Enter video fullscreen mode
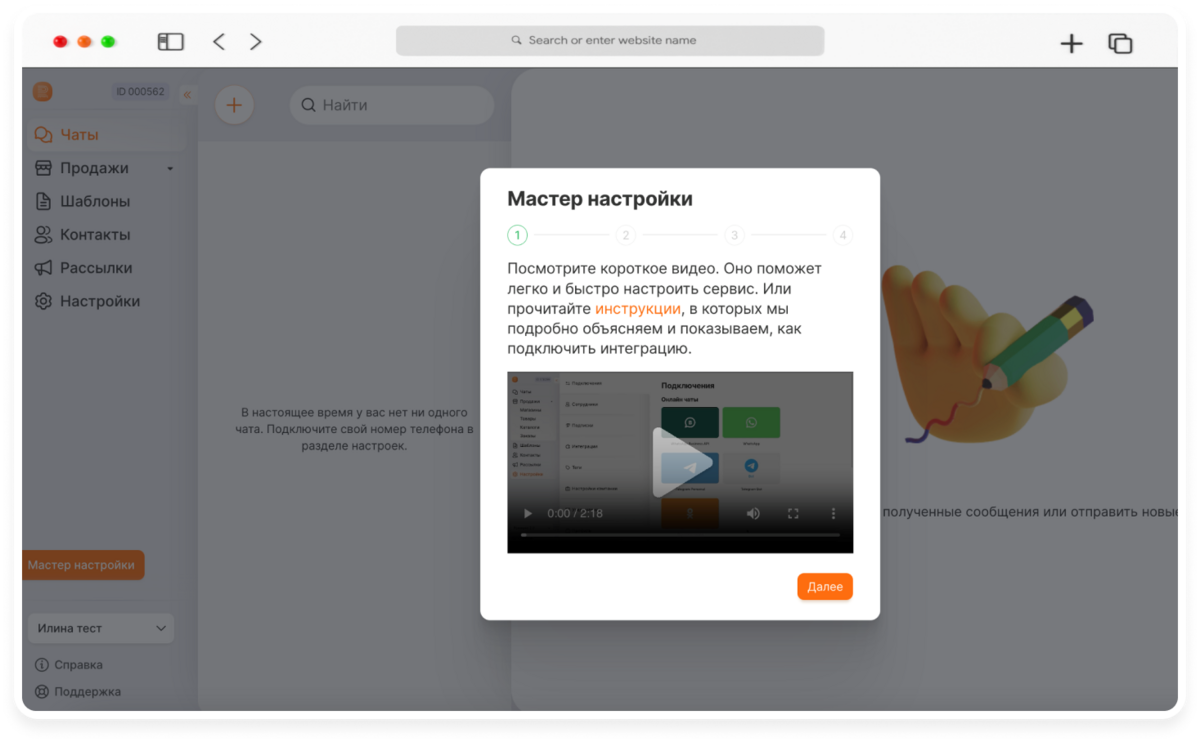 click(793, 513)
